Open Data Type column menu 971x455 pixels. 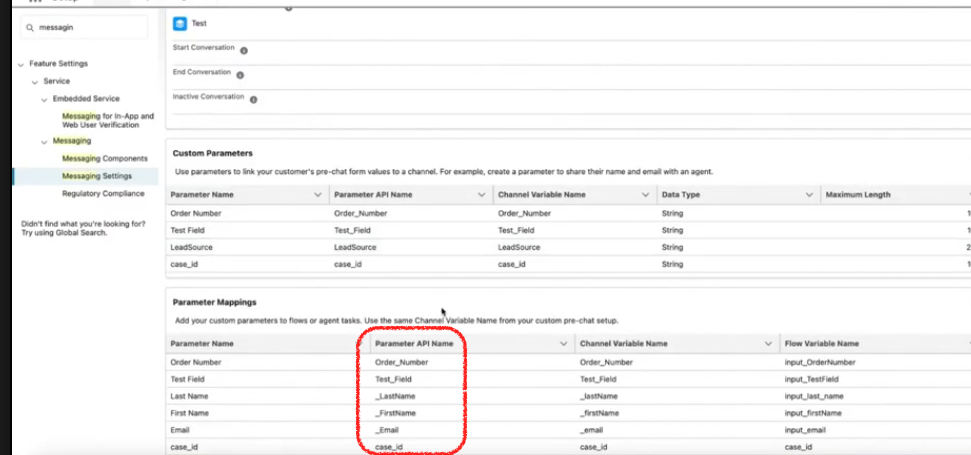(809, 195)
